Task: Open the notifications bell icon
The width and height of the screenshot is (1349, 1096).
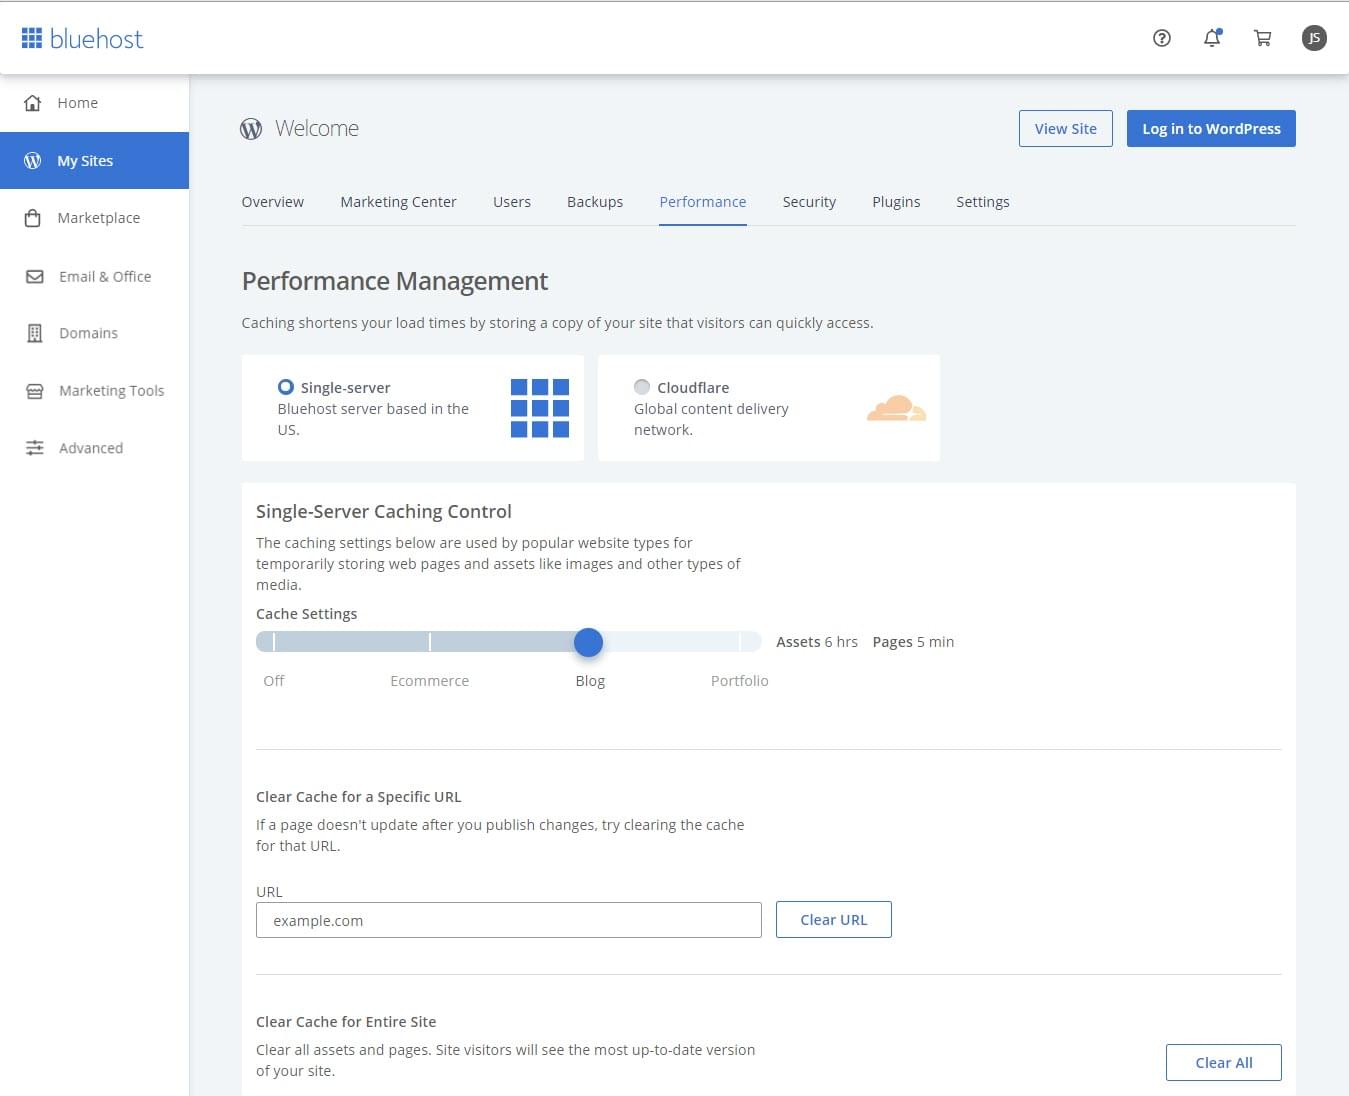Action: coord(1212,38)
